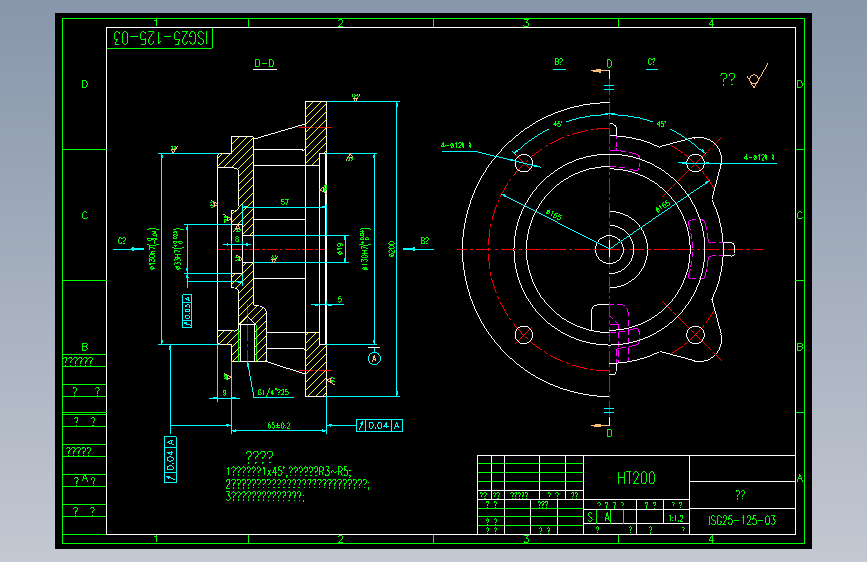
Task: Select the ø33H7 bore dimension text
Action: coord(177,249)
